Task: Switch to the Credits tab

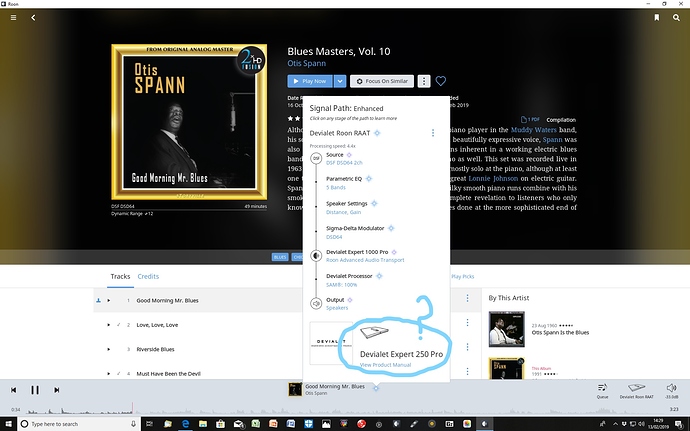Action: [148, 276]
